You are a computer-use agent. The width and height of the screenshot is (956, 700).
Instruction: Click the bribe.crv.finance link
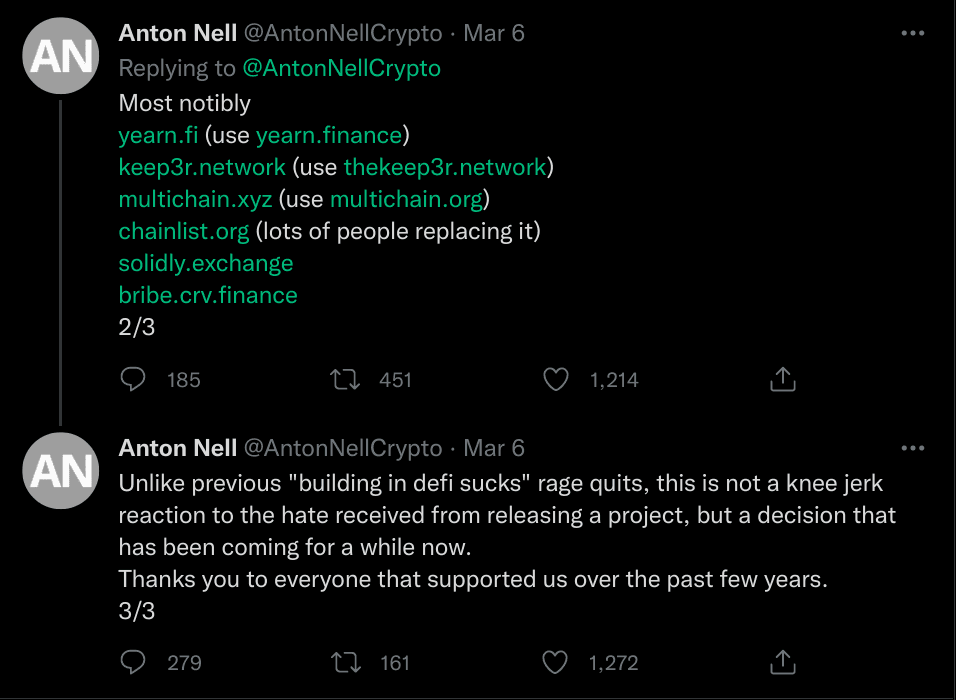(208, 295)
